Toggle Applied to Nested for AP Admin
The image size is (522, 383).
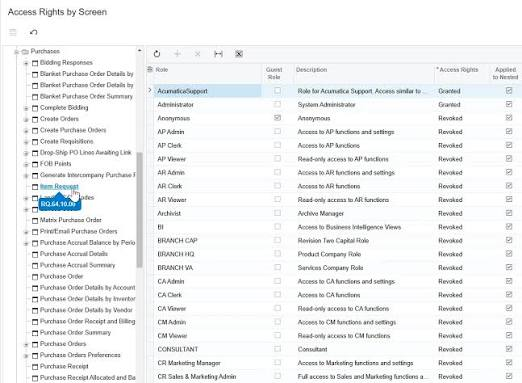click(x=509, y=131)
